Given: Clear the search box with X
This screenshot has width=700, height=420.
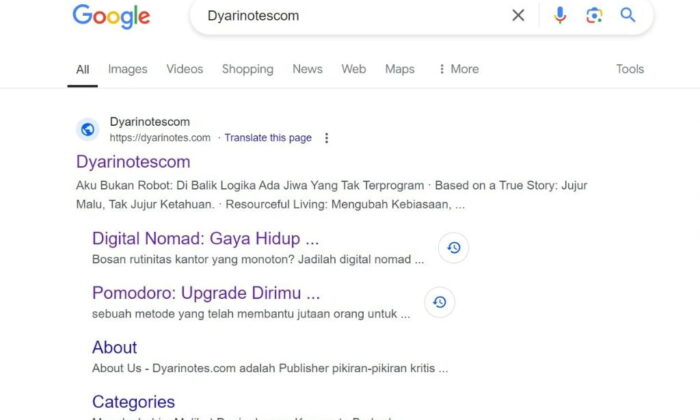Looking at the screenshot, I should point(518,16).
